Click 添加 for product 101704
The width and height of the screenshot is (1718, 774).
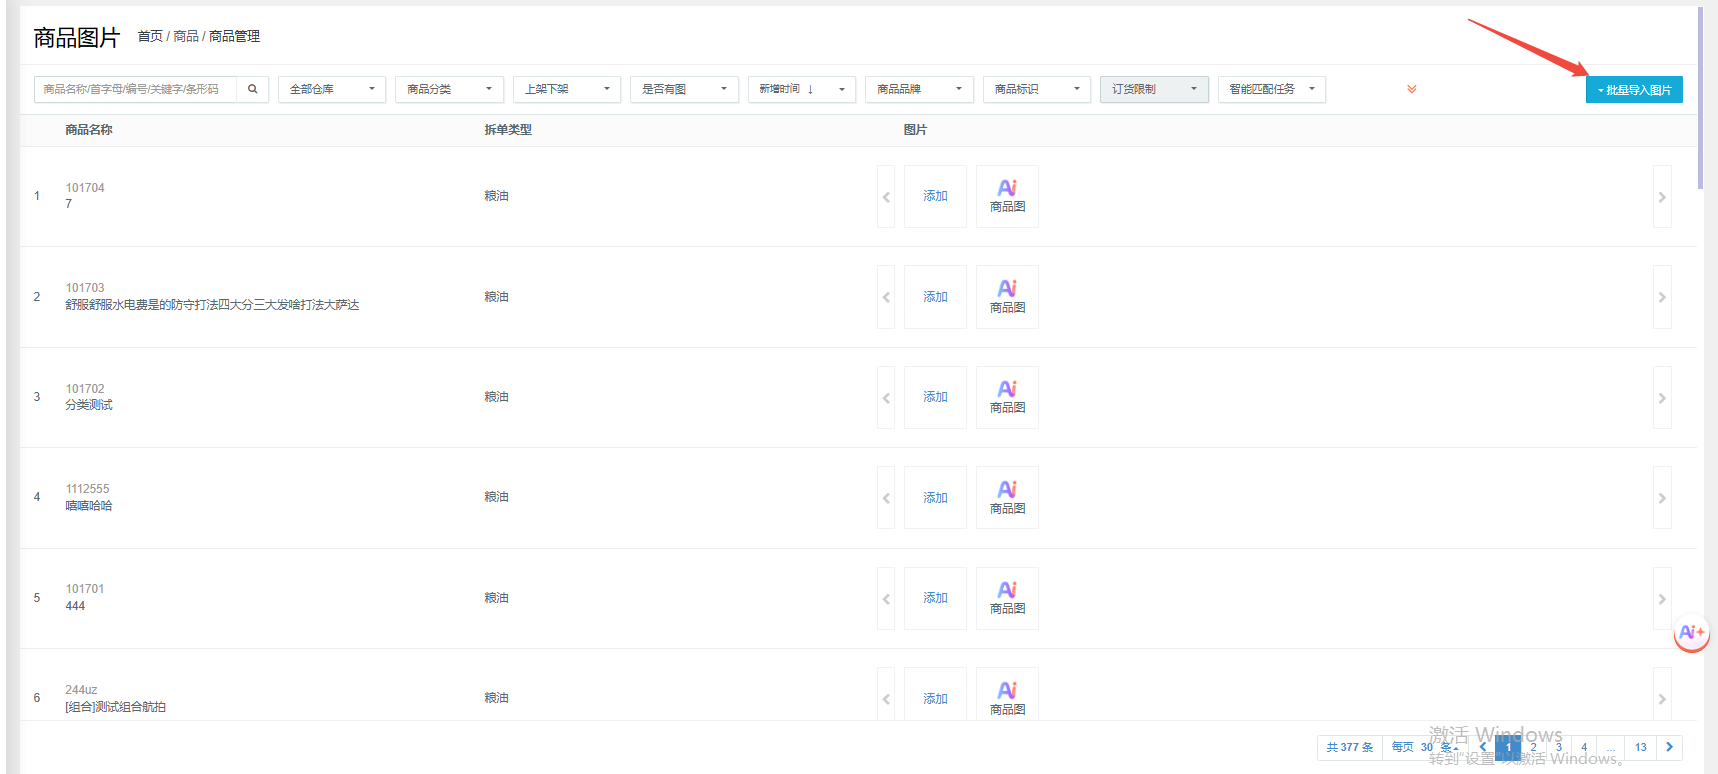coord(935,196)
